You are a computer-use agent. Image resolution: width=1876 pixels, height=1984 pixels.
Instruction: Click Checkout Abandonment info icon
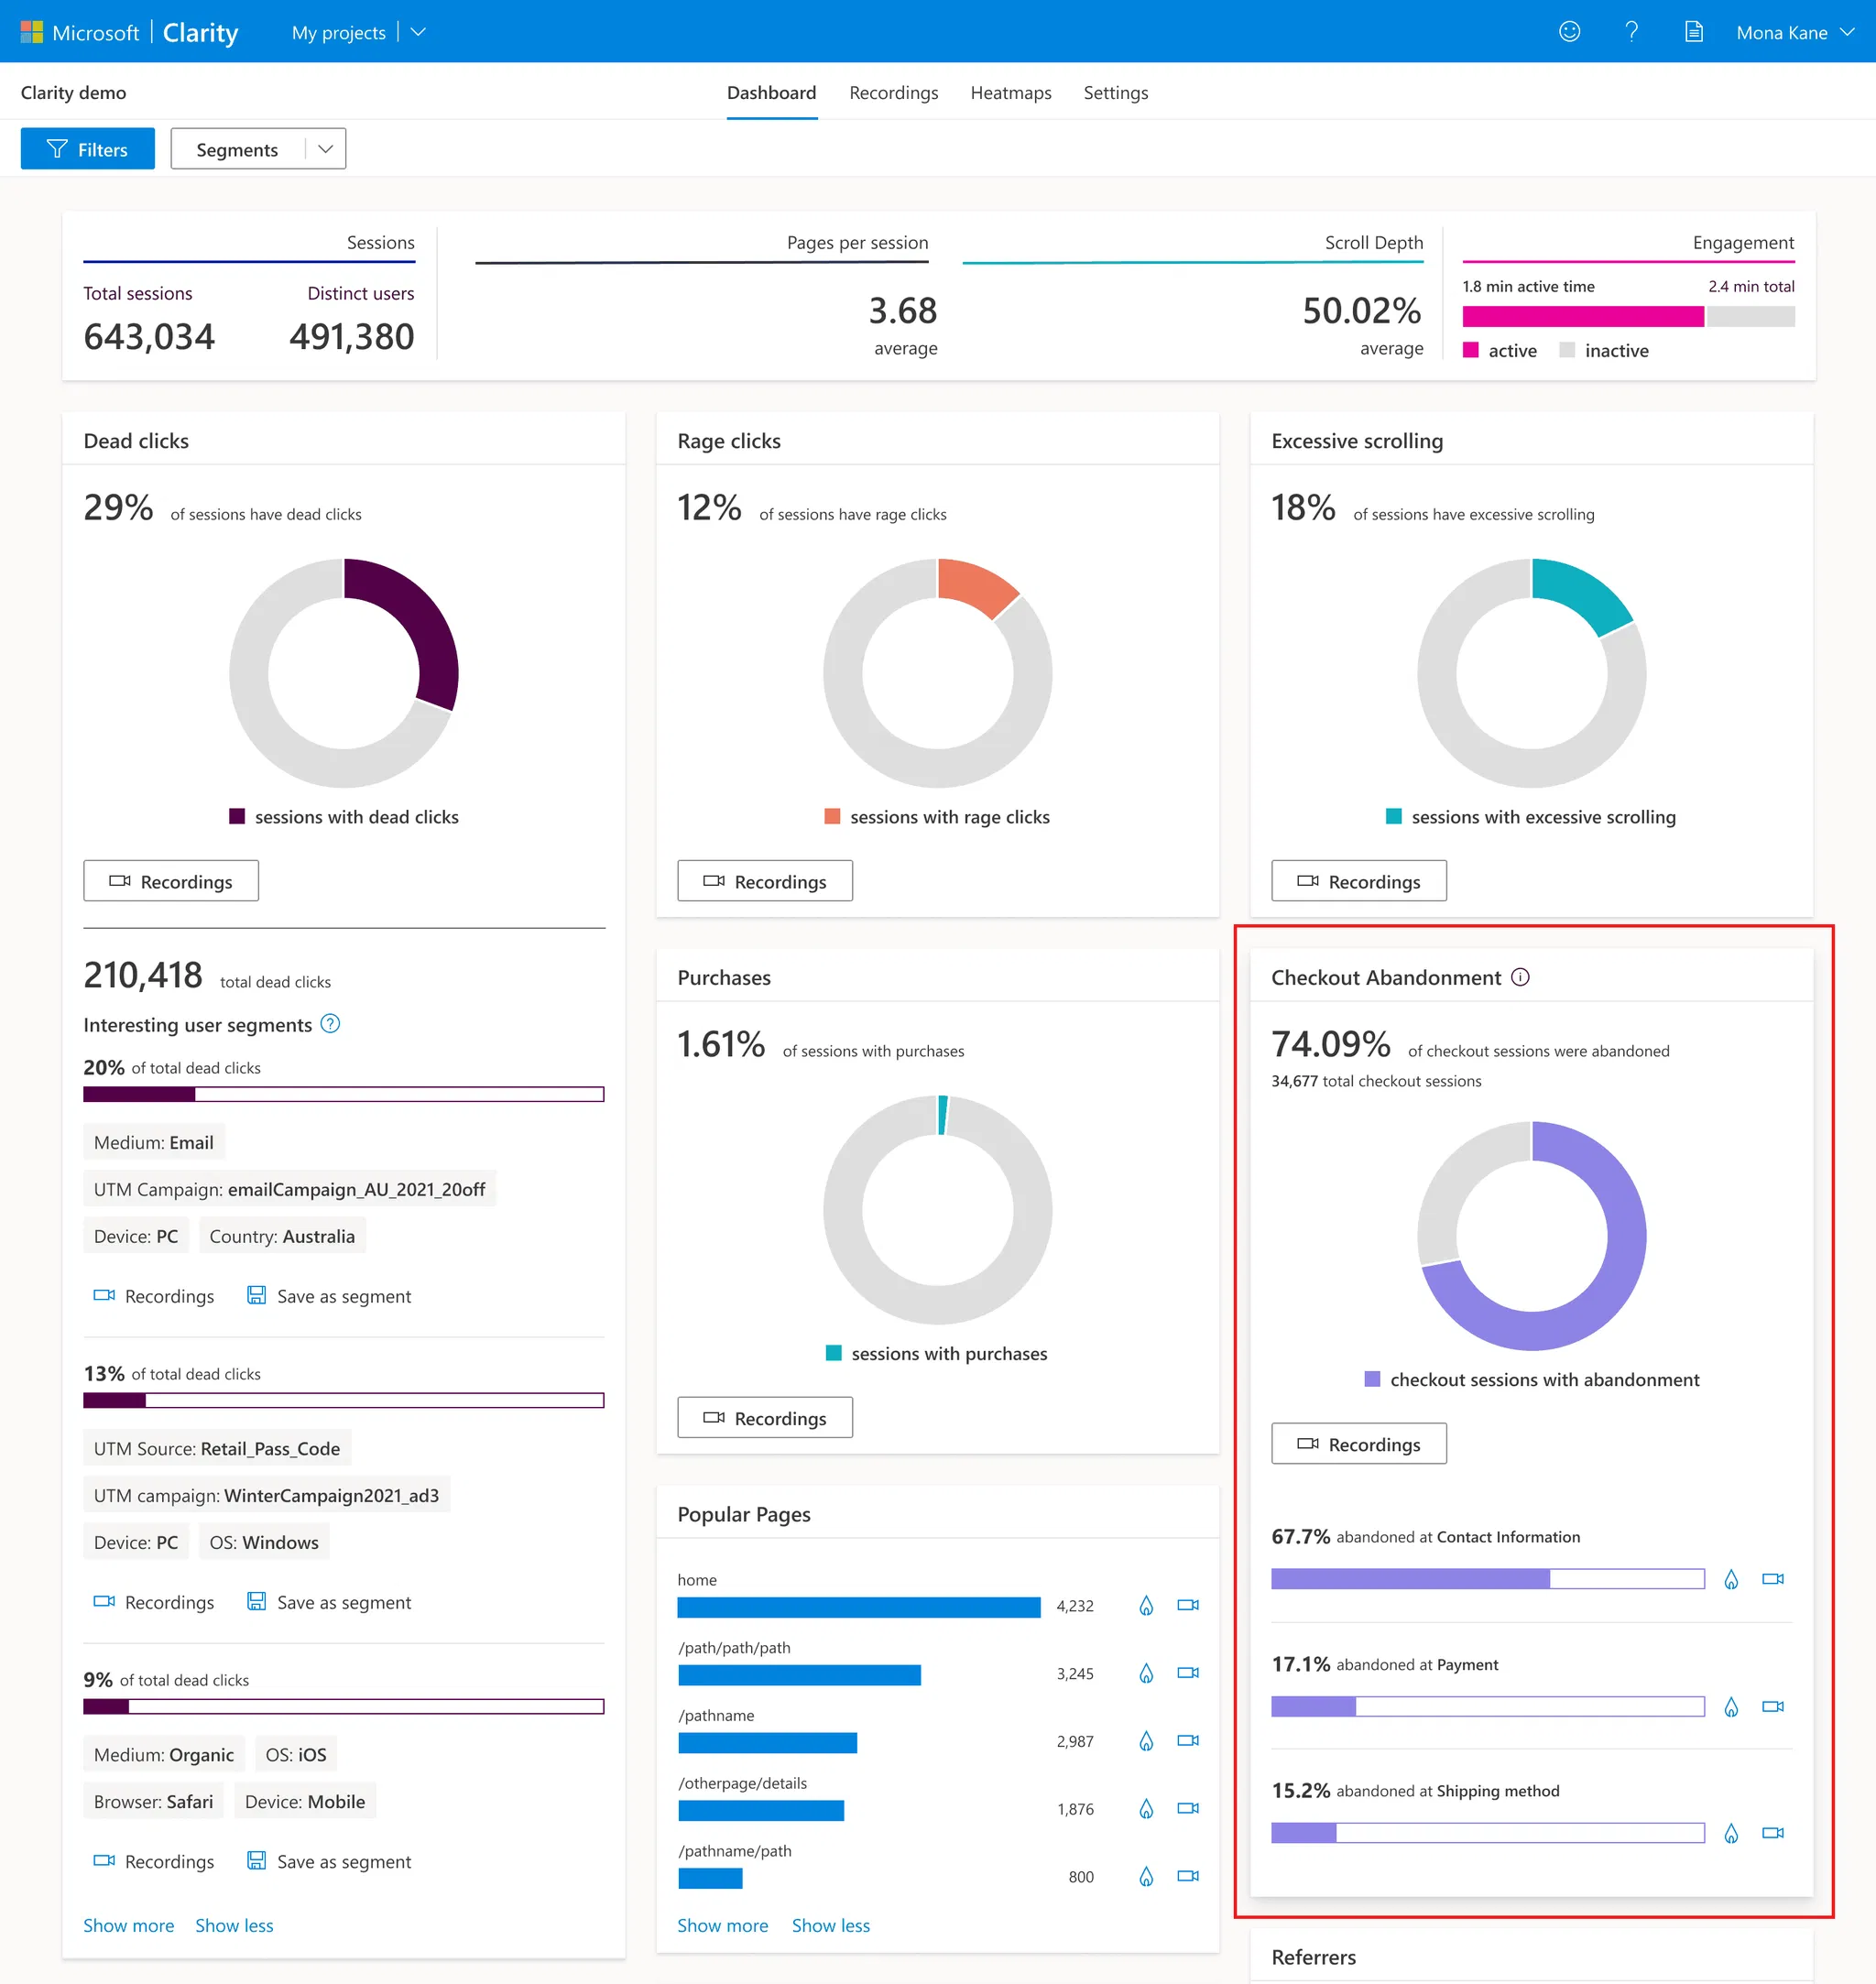1520,977
